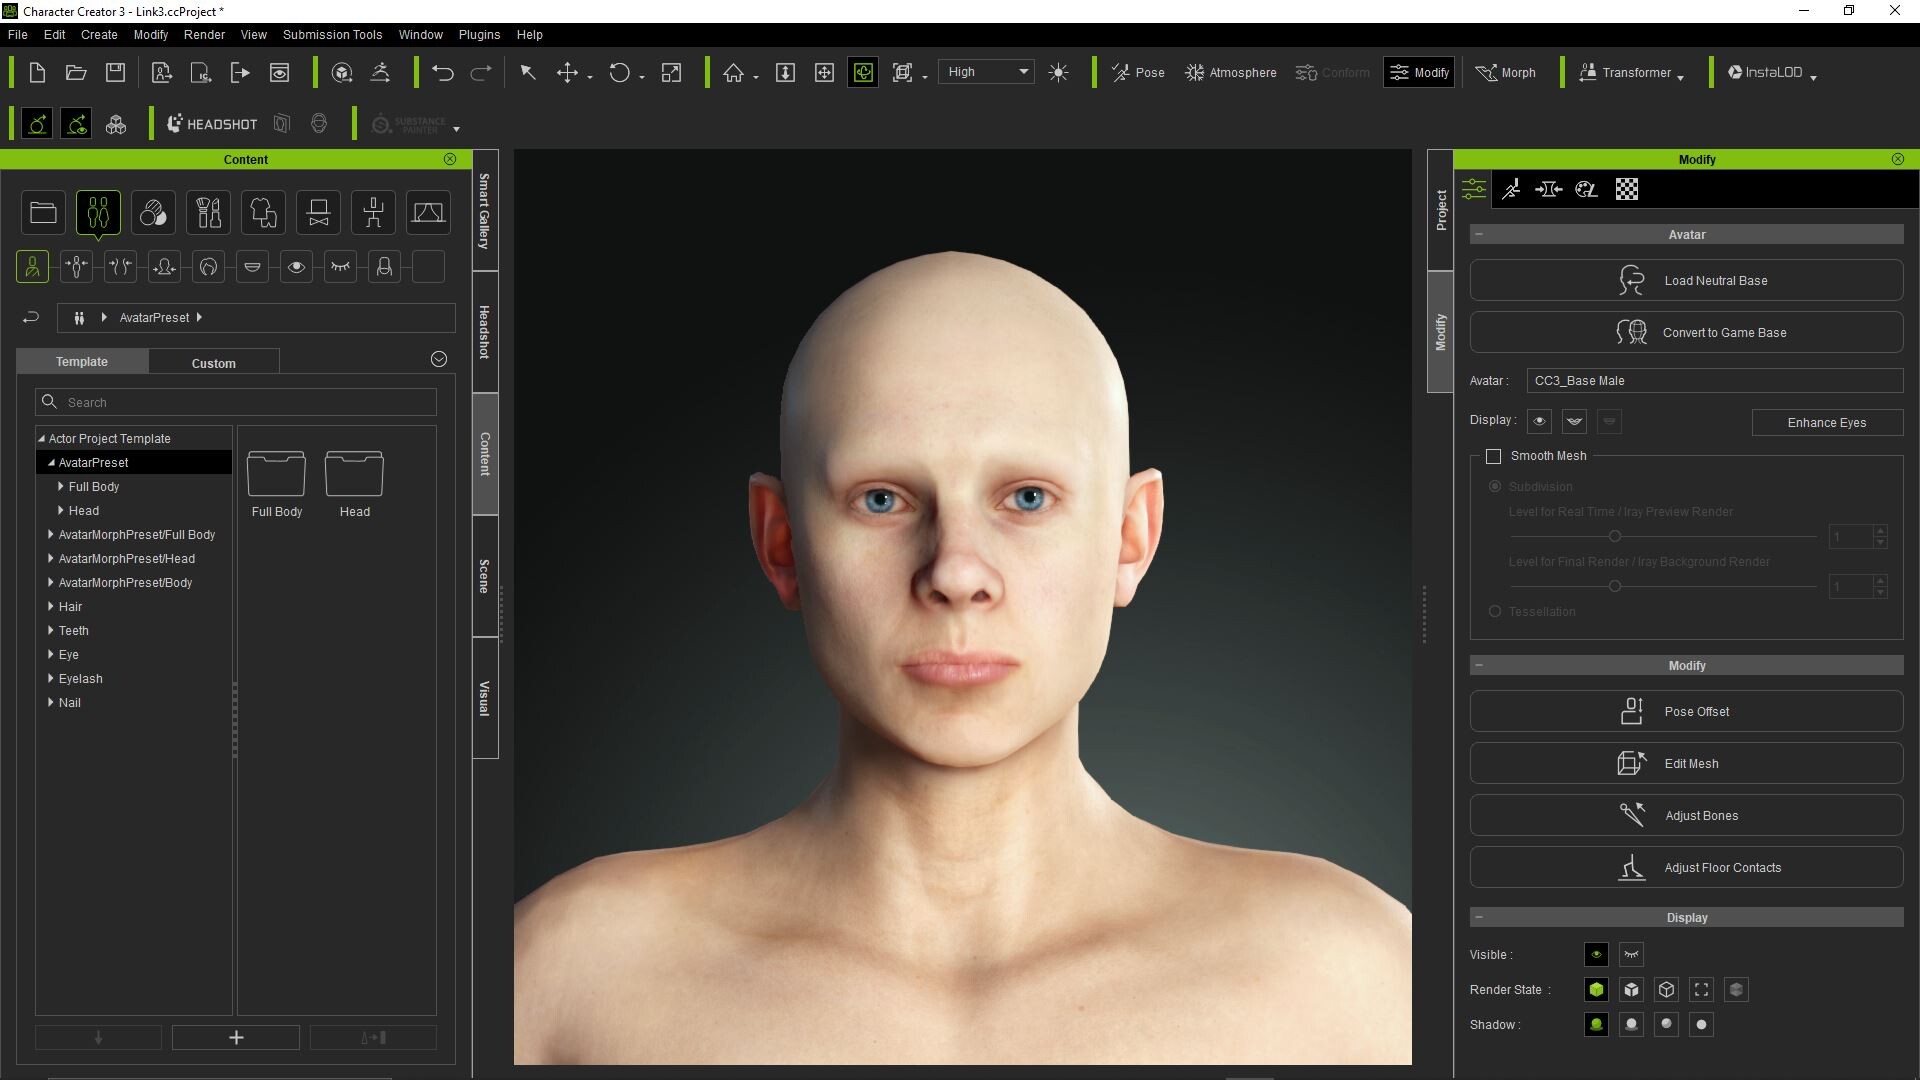The height and width of the screenshot is (1080, 1920).
Task: Expand the Eyelash tree node
Action: [x=51, y=678]
